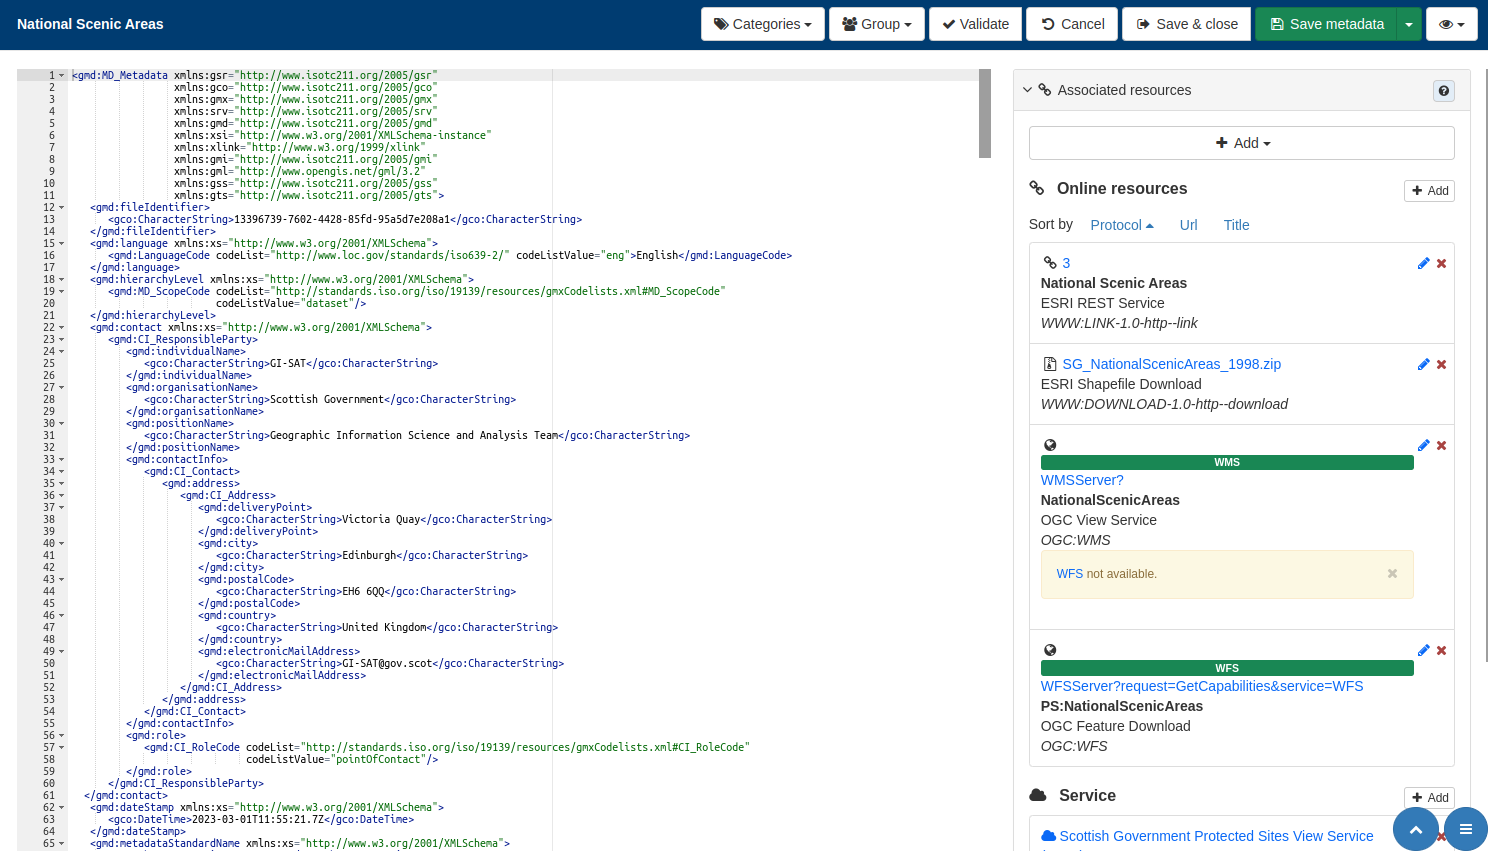This screenshot has width=1488, height=851.
Task: Sort online resources by Url
Action: [1188, 225]
